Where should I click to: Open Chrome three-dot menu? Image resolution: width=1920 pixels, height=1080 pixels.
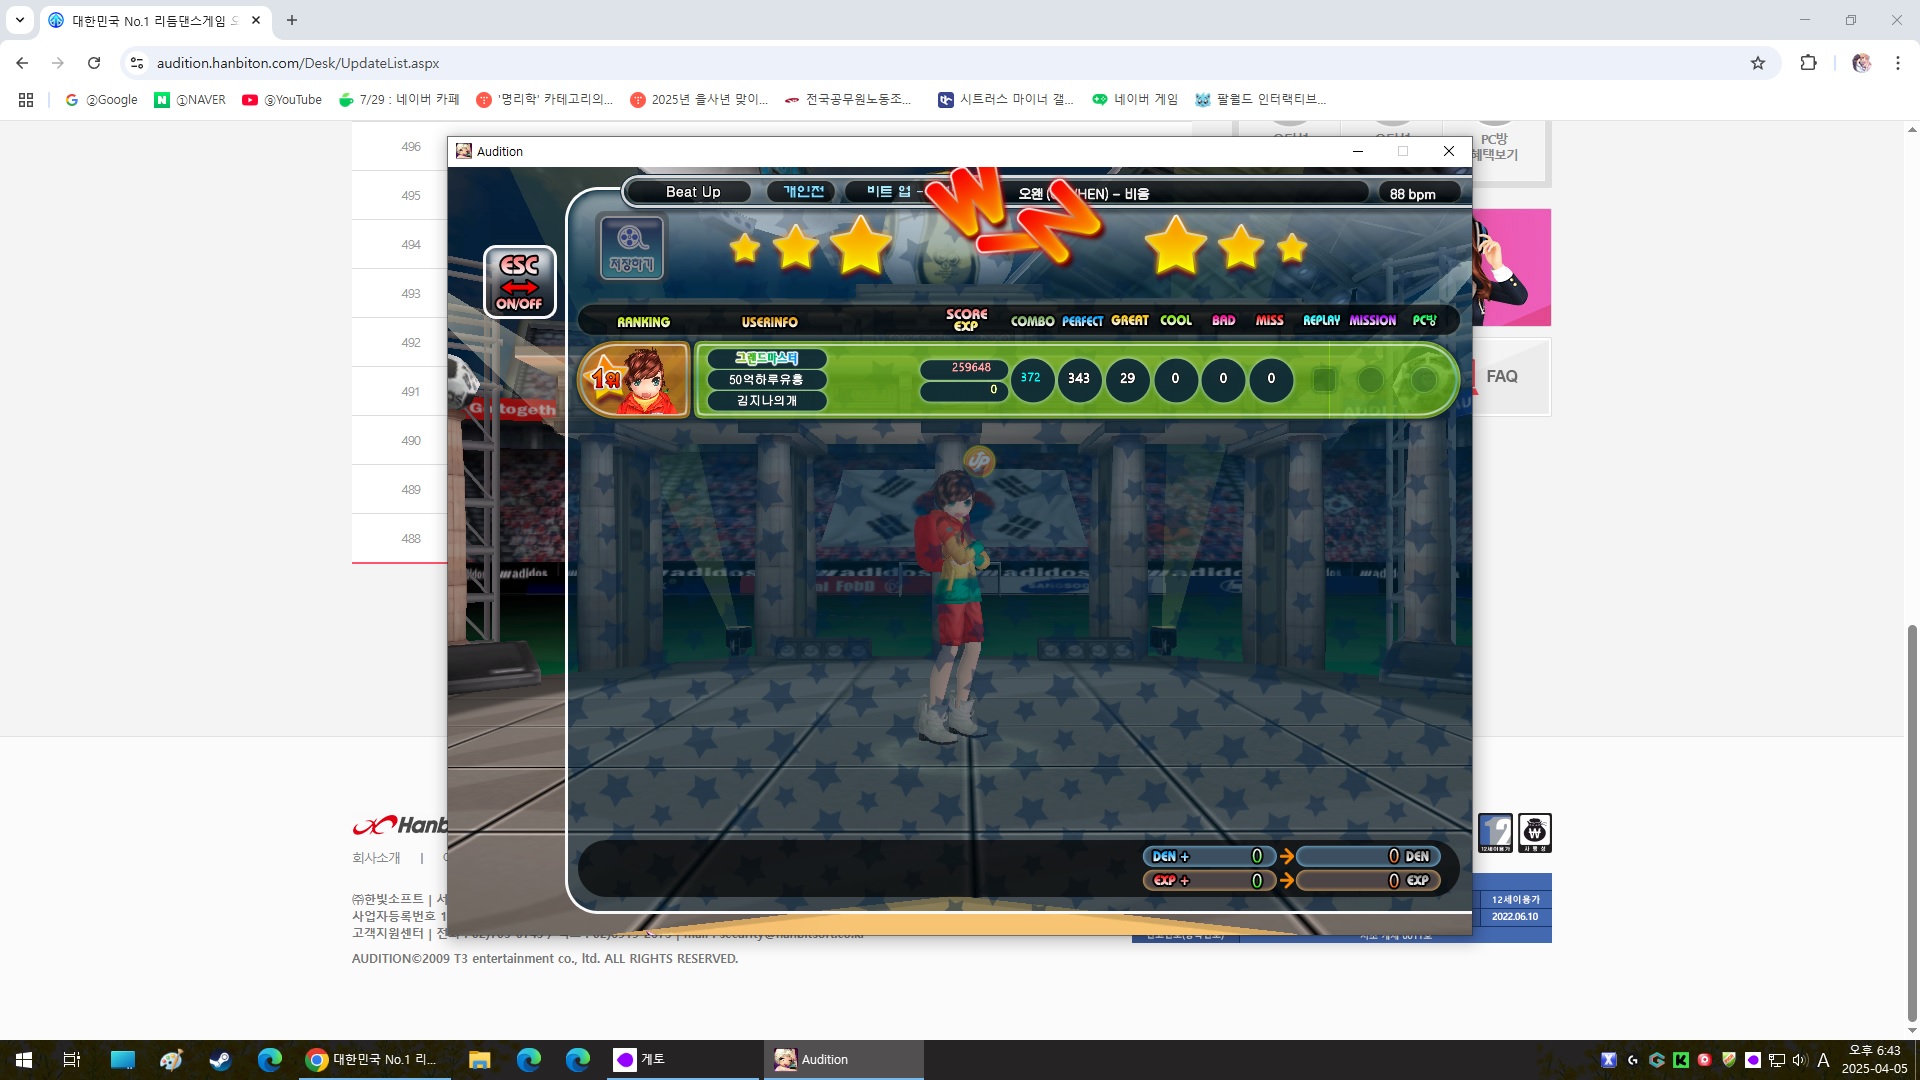click(x=1897, y=63)
